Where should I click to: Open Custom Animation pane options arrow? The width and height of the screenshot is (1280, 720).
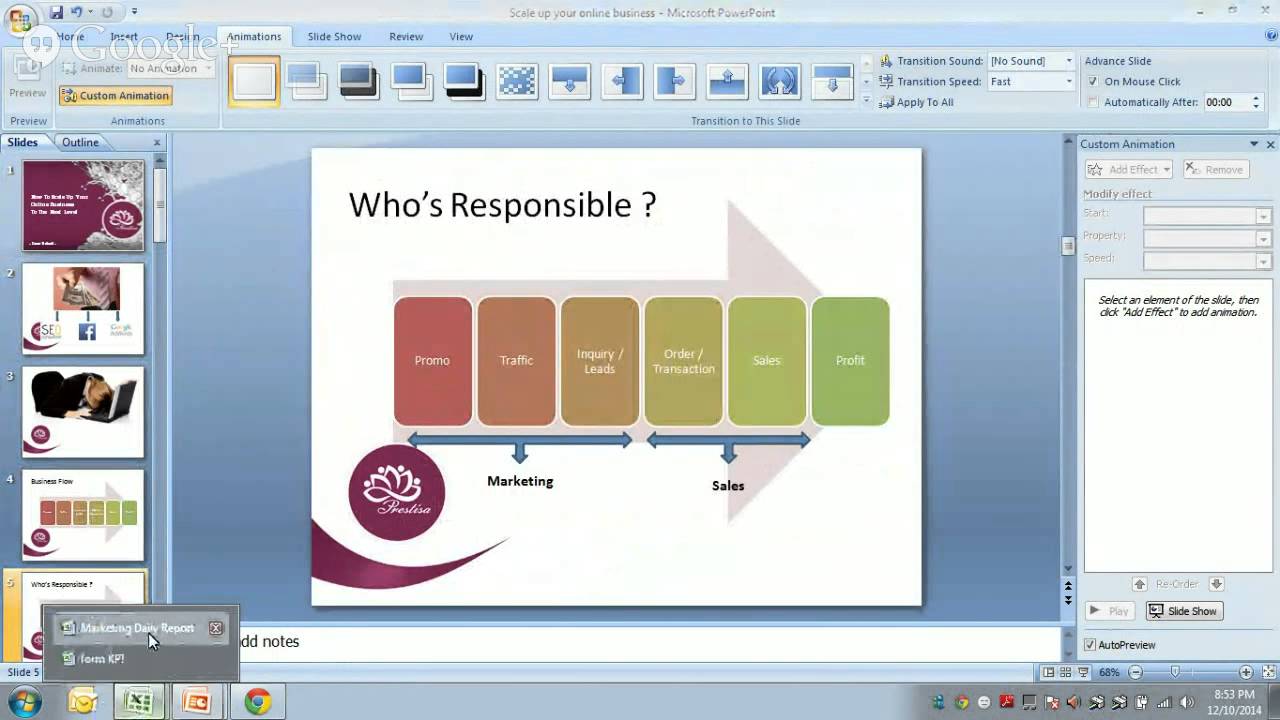(1253, 144)
